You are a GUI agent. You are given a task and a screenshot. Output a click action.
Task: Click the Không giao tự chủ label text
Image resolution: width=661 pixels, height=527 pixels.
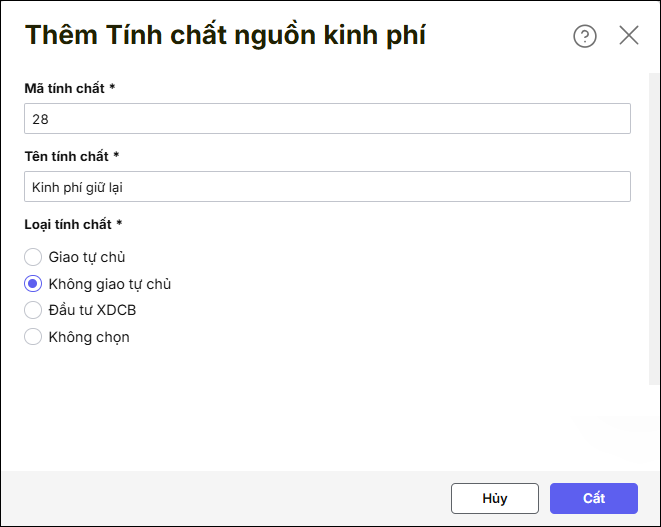(x=110, y=284)
